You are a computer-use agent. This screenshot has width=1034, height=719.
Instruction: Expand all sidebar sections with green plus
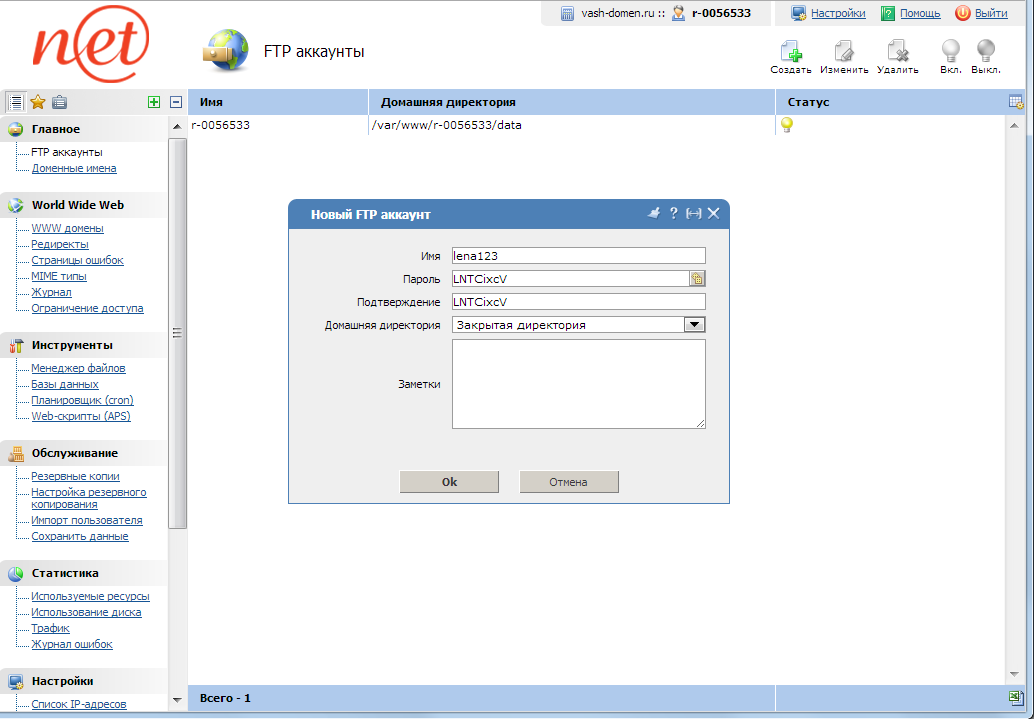(154, 101)
